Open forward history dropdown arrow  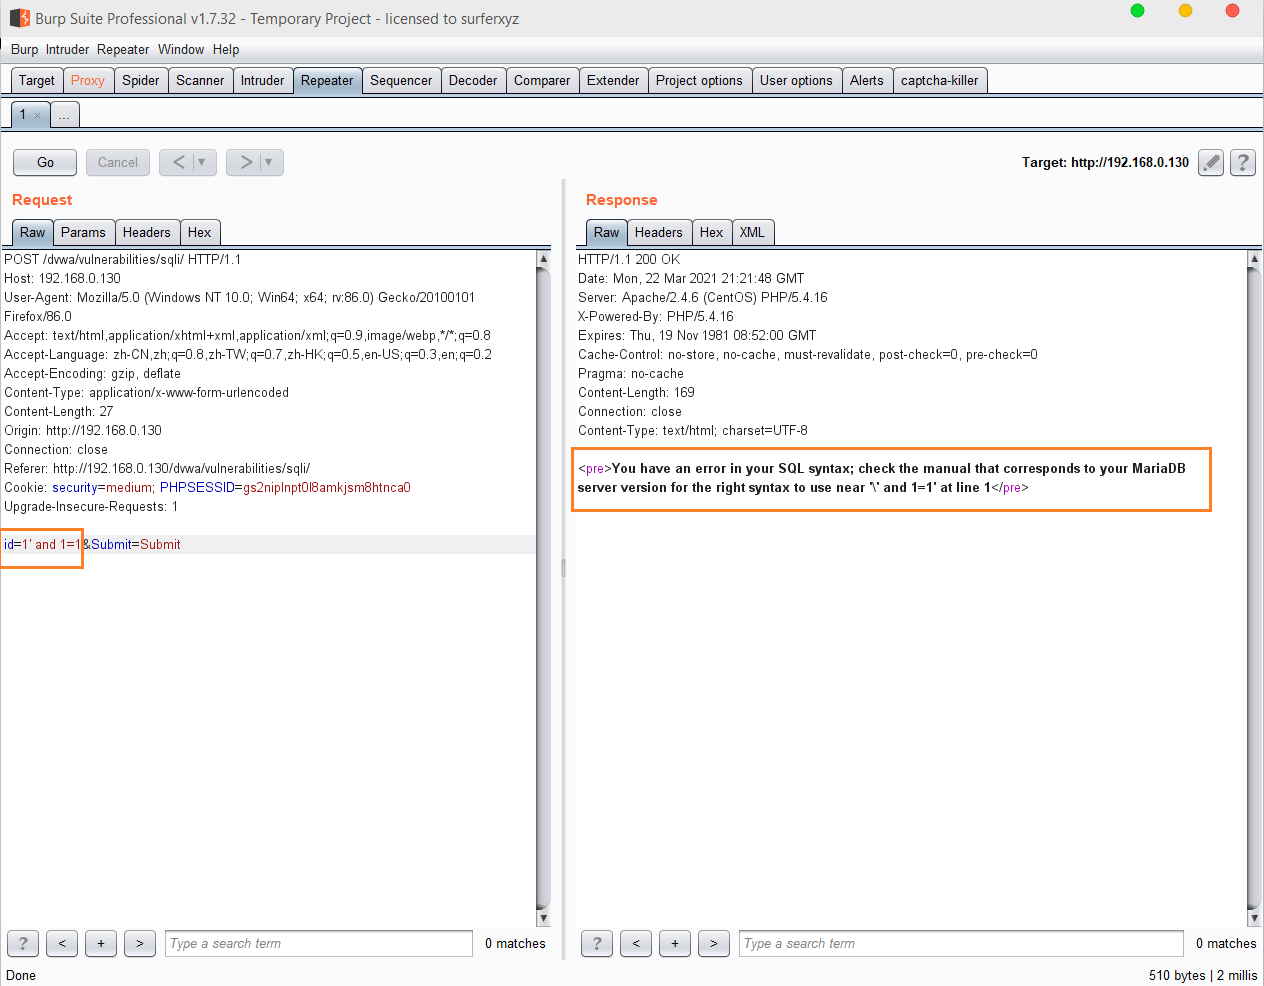point(270,162)
